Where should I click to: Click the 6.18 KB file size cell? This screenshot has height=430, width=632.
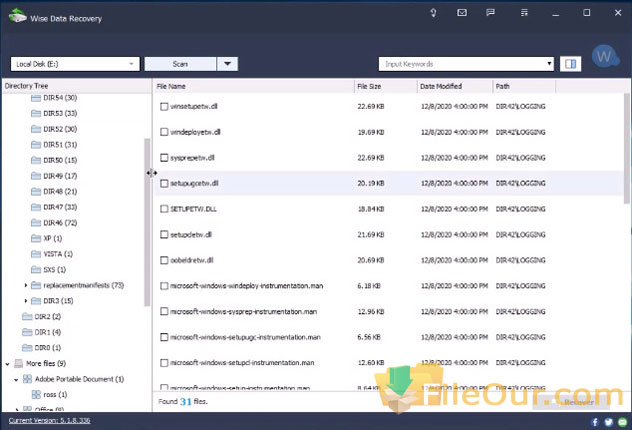point(369,286)
